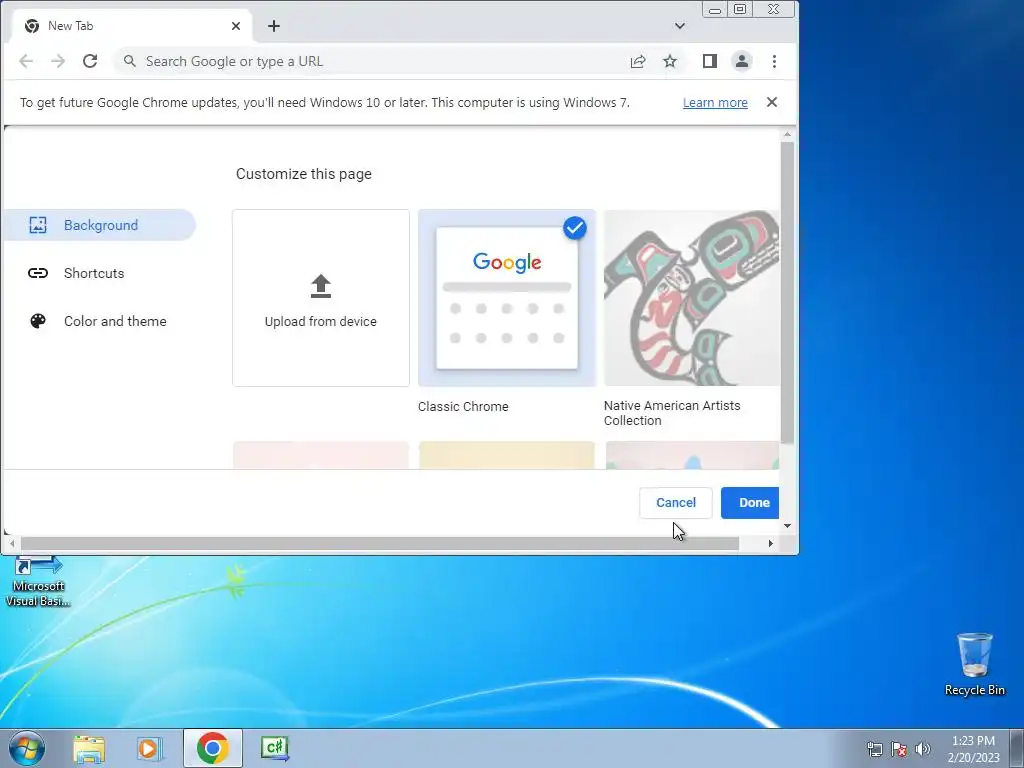Click the Customize this page heading
This screenshot has width=1024, height=768.
coord(304,174)
